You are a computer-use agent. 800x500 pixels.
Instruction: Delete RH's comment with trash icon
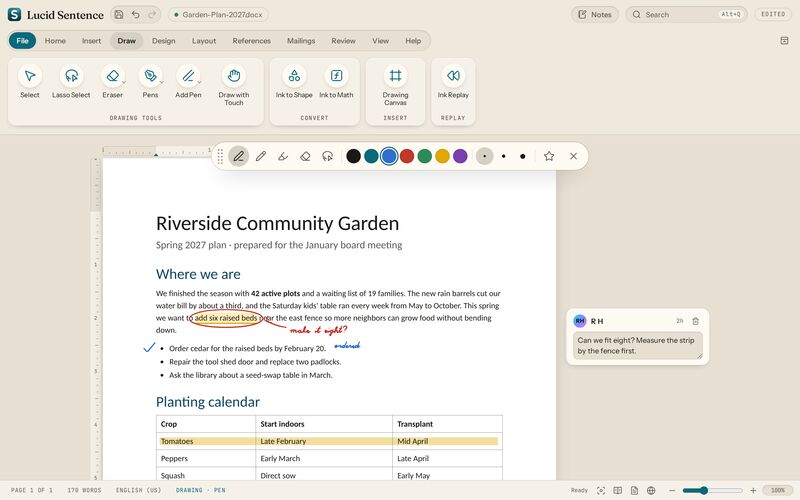coord(695,321)
